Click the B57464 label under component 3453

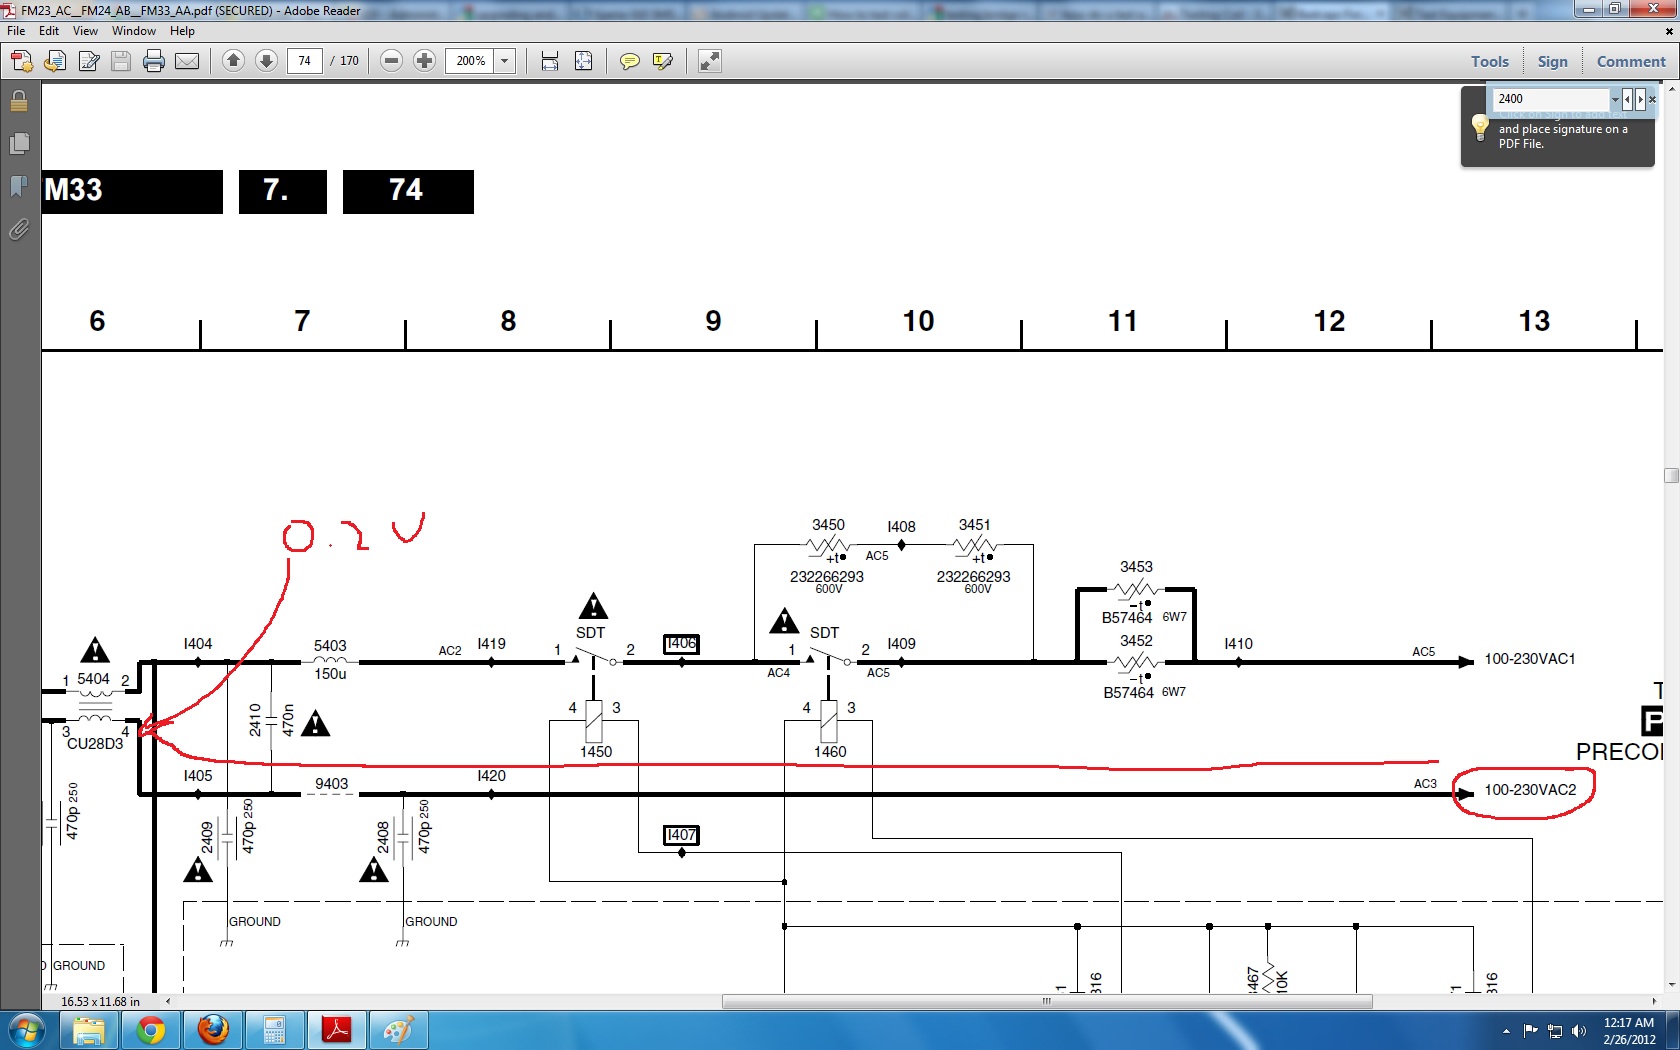click(1127, 618)
